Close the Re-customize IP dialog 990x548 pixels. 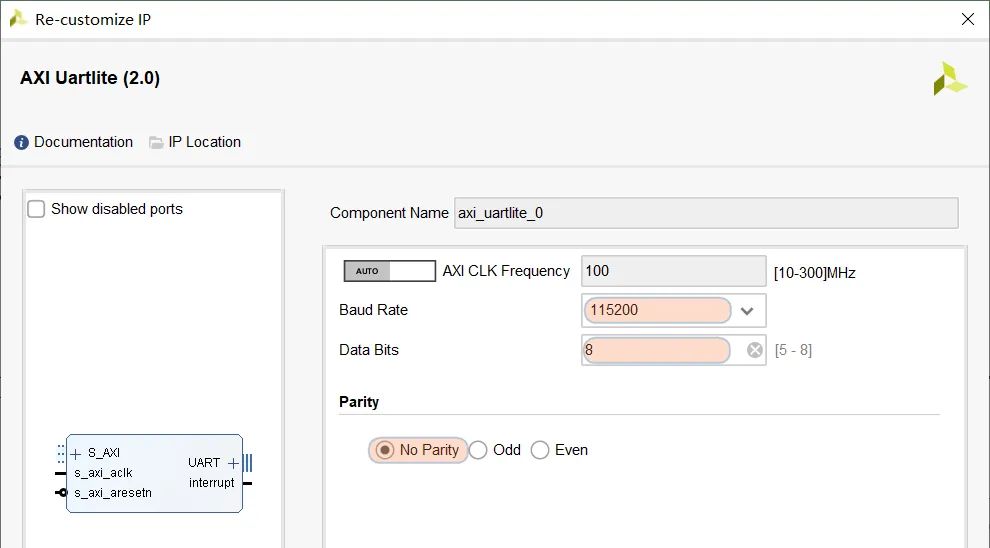pyautogui.click(x=967, y=20)
